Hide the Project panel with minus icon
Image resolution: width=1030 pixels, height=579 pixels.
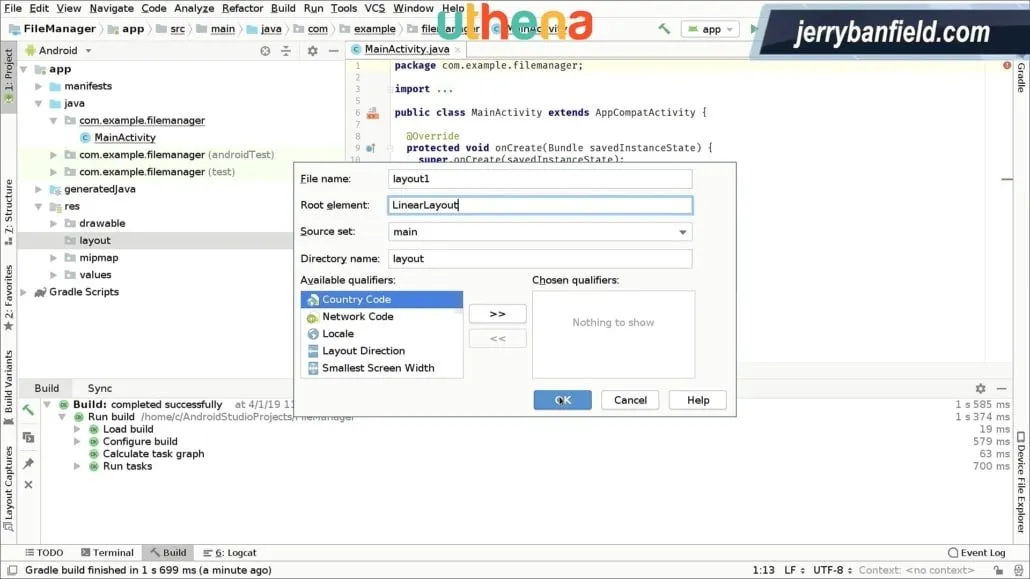click(x=334, y=51)
